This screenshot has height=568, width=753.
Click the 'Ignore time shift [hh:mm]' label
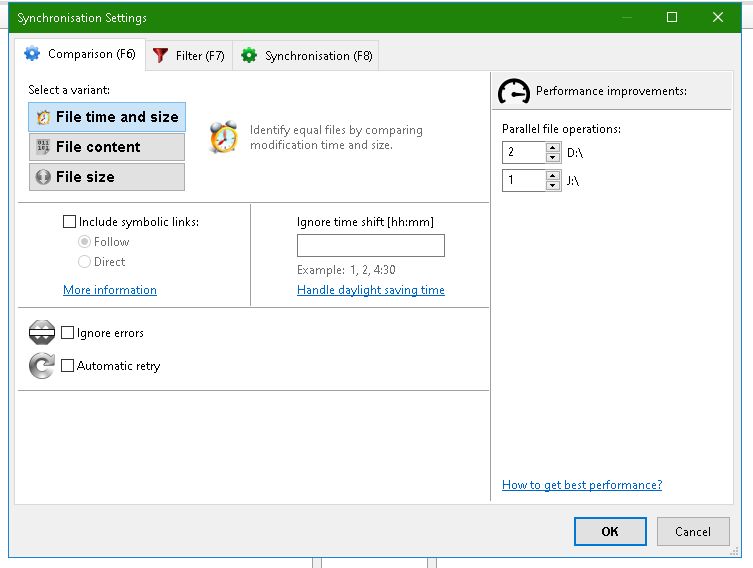[365, 222]
